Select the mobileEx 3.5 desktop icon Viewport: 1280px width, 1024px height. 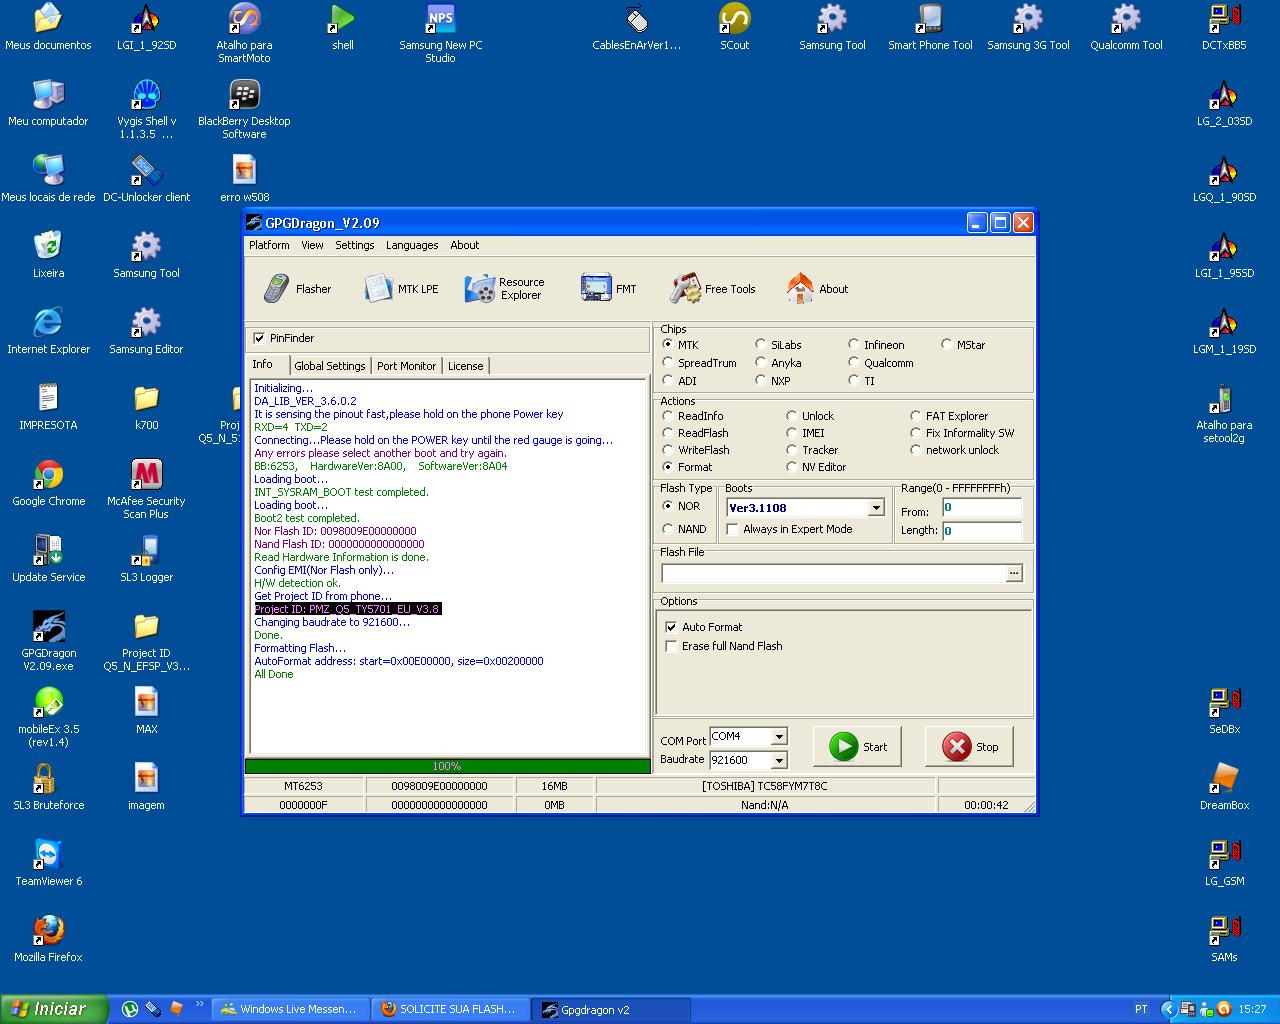(48, 717)
